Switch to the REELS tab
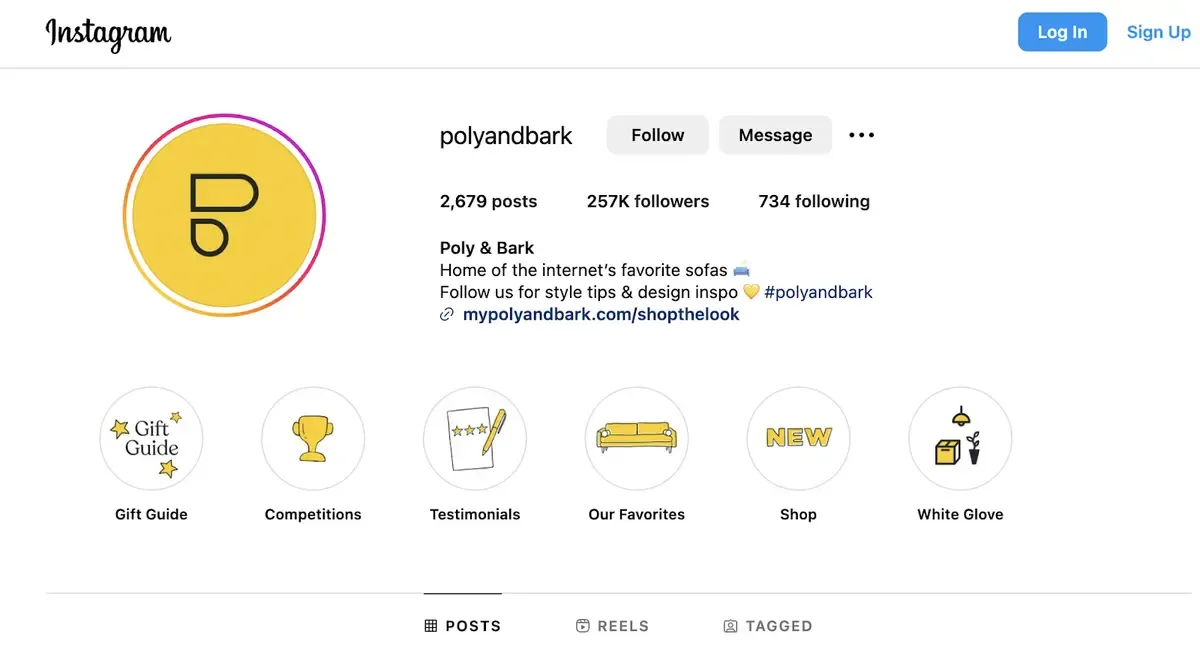Image resolution: width=1200 pixels, height=649 pixels. point(613,625)
